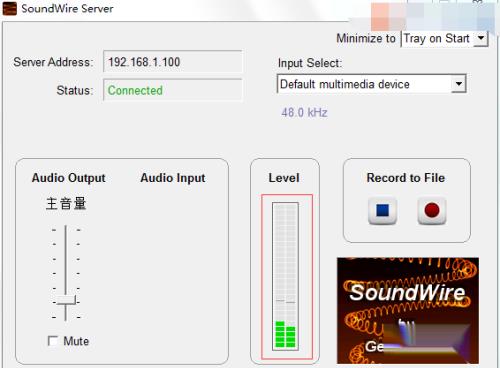Screen dimensions: 500x368
Task: Select the Audio Output heading
Action: (68, 178)
